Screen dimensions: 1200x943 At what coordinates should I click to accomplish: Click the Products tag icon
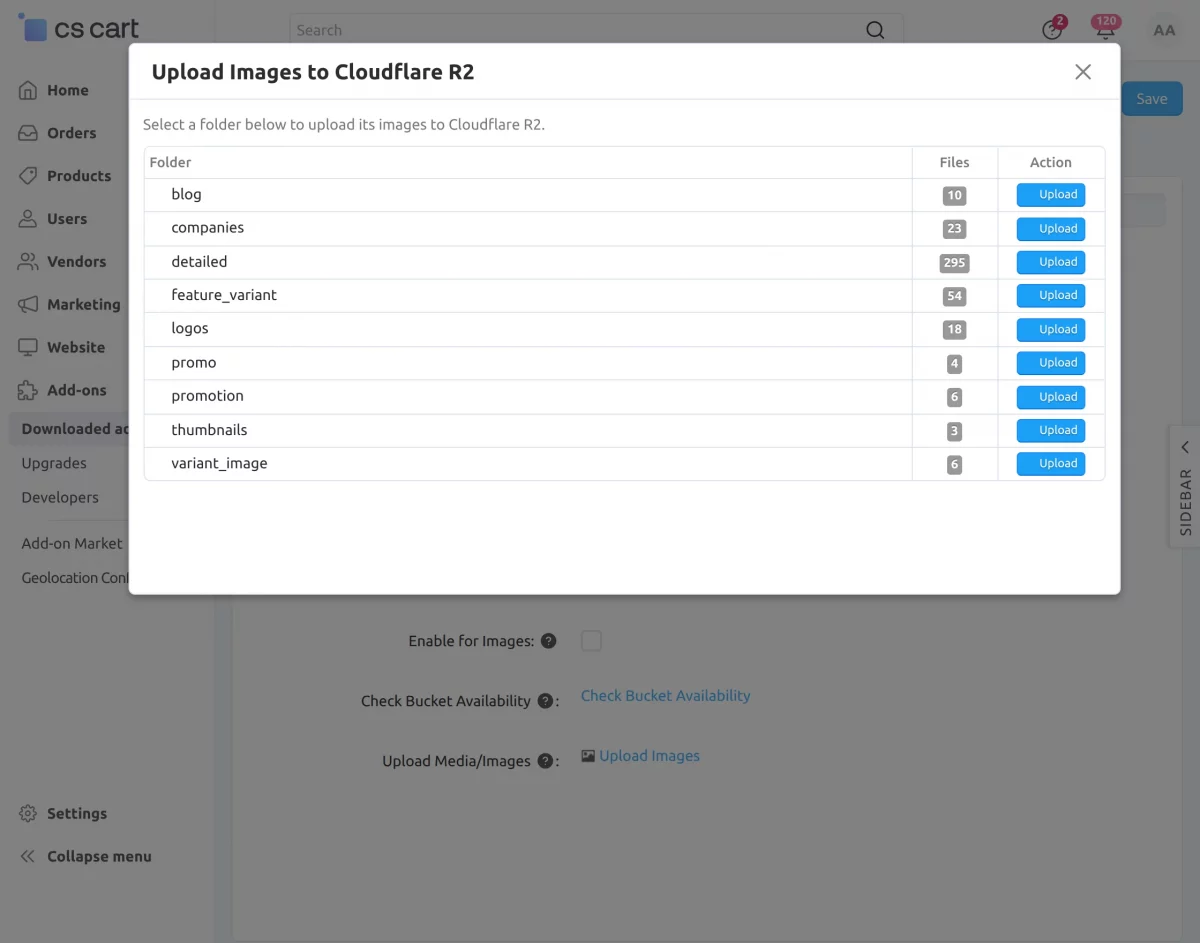28,176
